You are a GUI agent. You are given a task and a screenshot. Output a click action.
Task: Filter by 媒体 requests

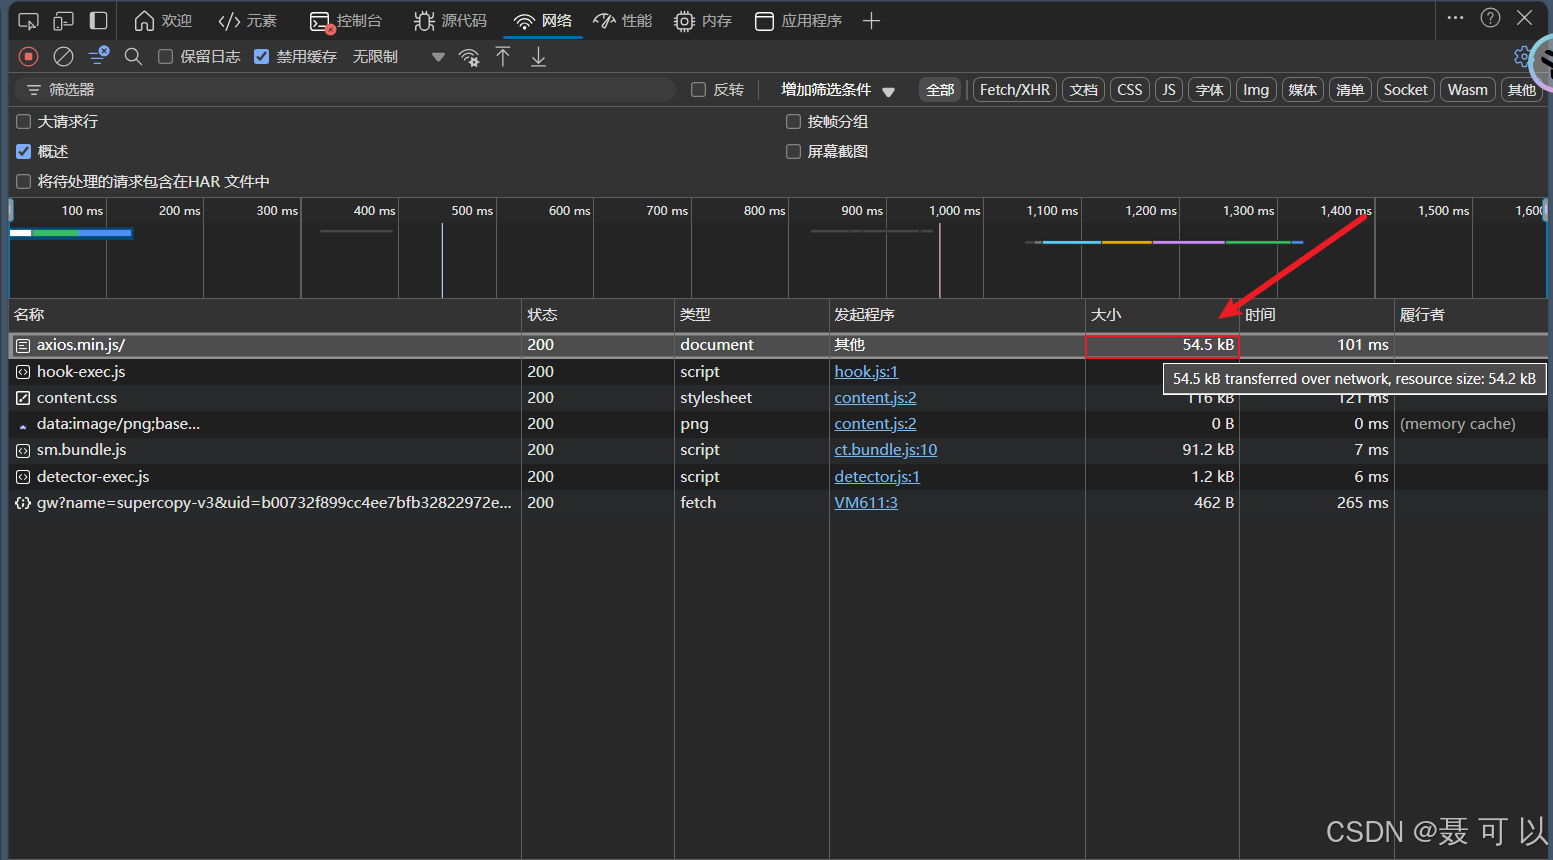[x=1303, y=90]
